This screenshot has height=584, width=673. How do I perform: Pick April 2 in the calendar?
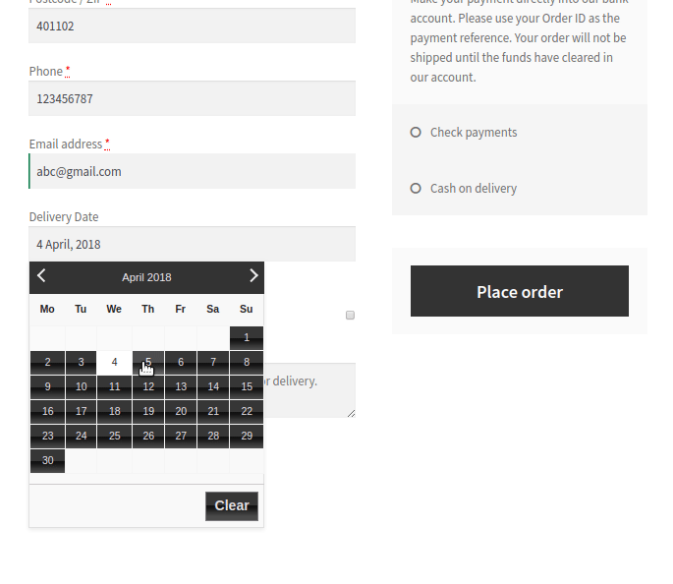[48, 363]
